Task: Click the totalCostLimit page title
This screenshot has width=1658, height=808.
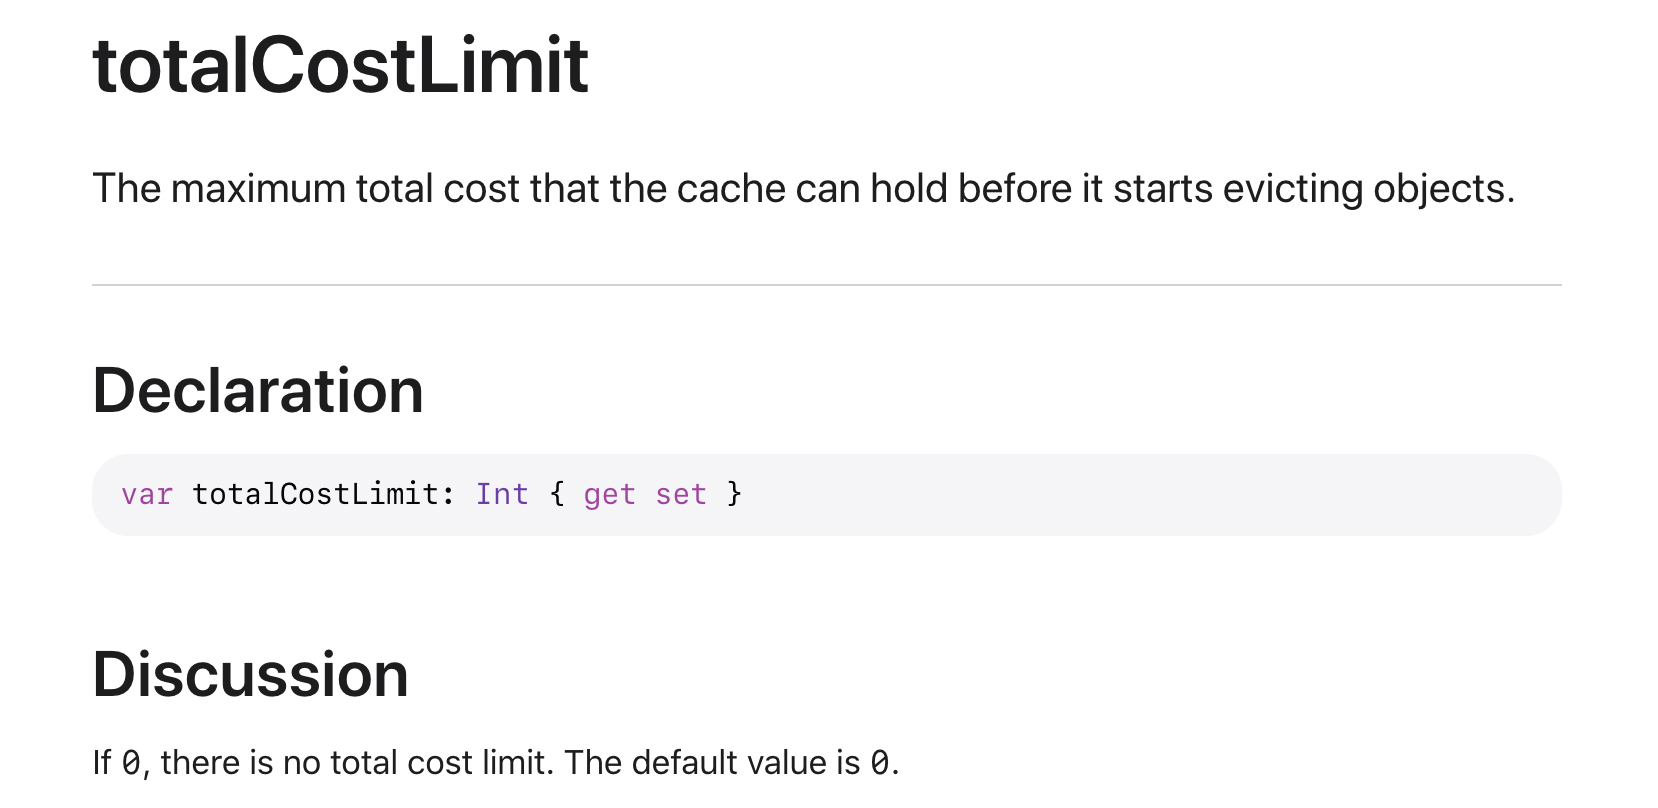Action: click(x=340, y=66)
